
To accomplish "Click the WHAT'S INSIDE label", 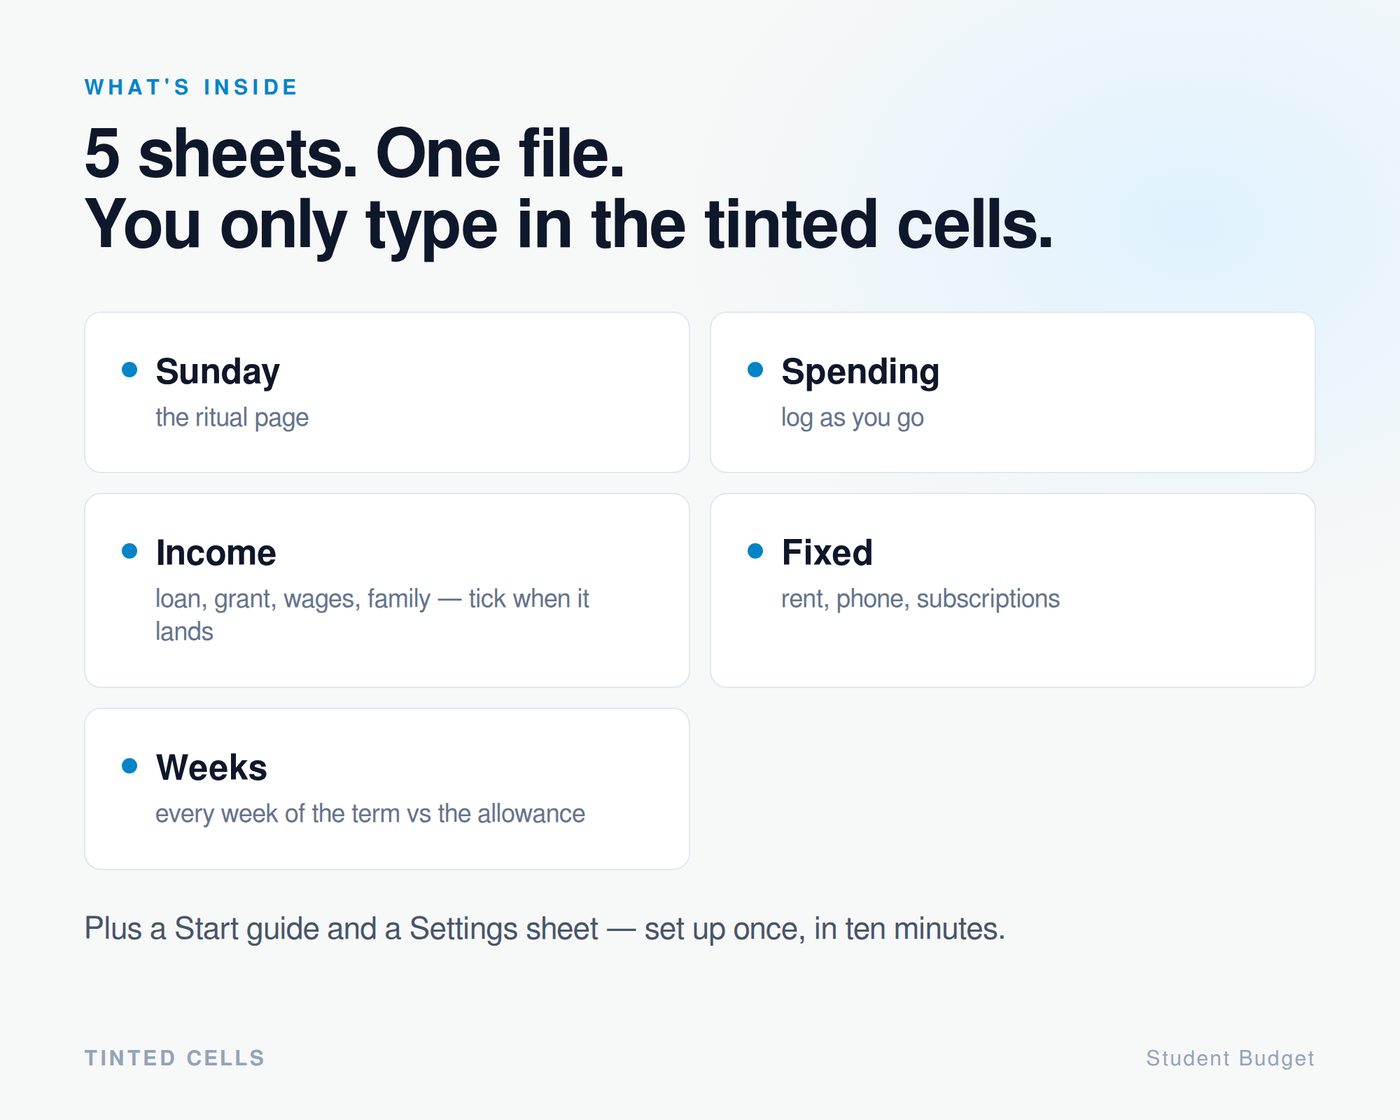I will (x=191, y=87).
